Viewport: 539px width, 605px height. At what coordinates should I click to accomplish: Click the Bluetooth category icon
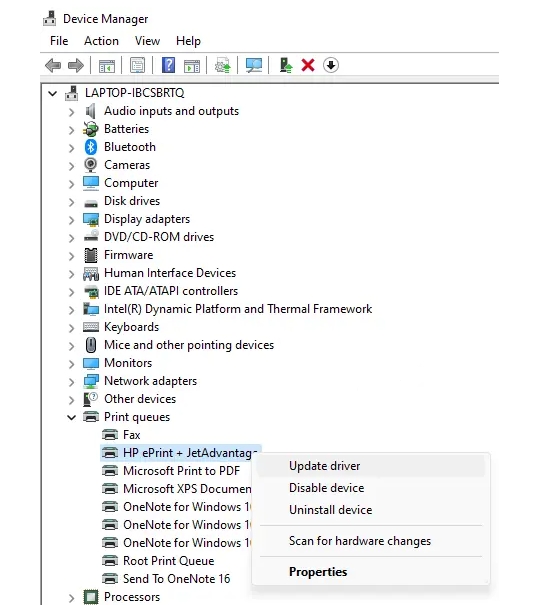point(91,147)
